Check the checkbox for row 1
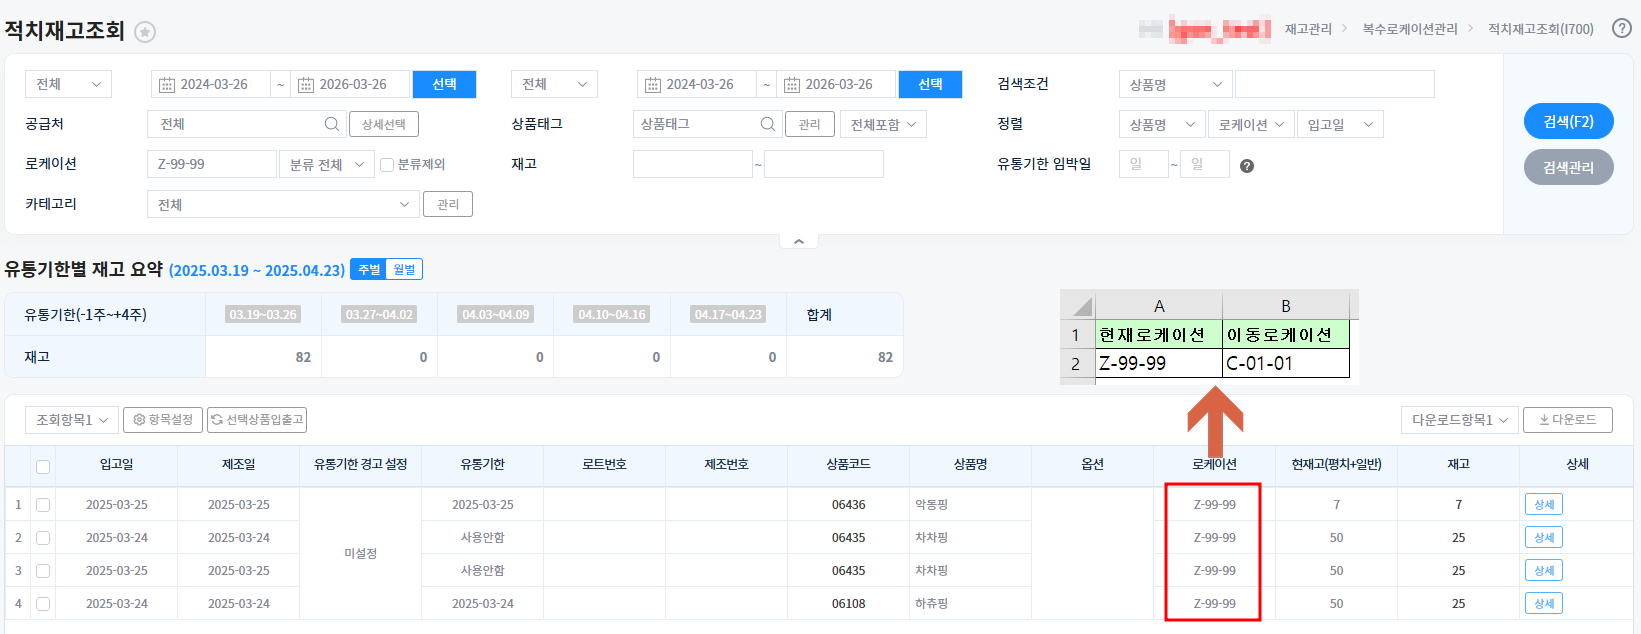This screenshot has height=634, width=1641. coord(43,505)
